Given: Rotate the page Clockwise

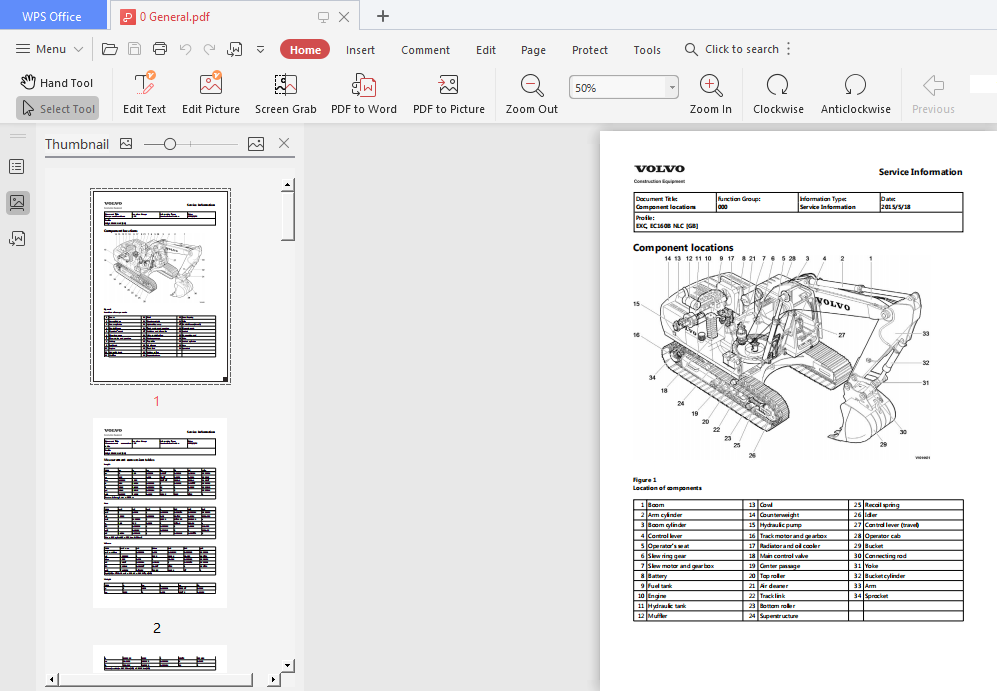Looking at the screenshot, I should pos(778,93).
